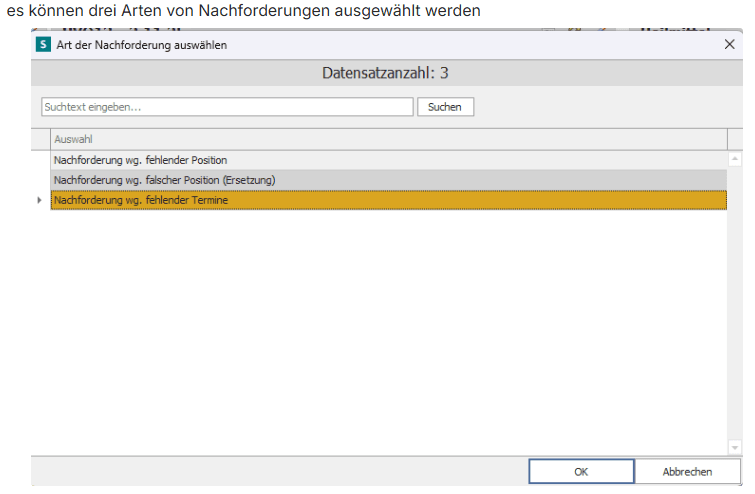This screenshot has height=494, width=755.
Task: Click the current-row indicator arrow beside the Termine row
Action: (x=39, y=200)
